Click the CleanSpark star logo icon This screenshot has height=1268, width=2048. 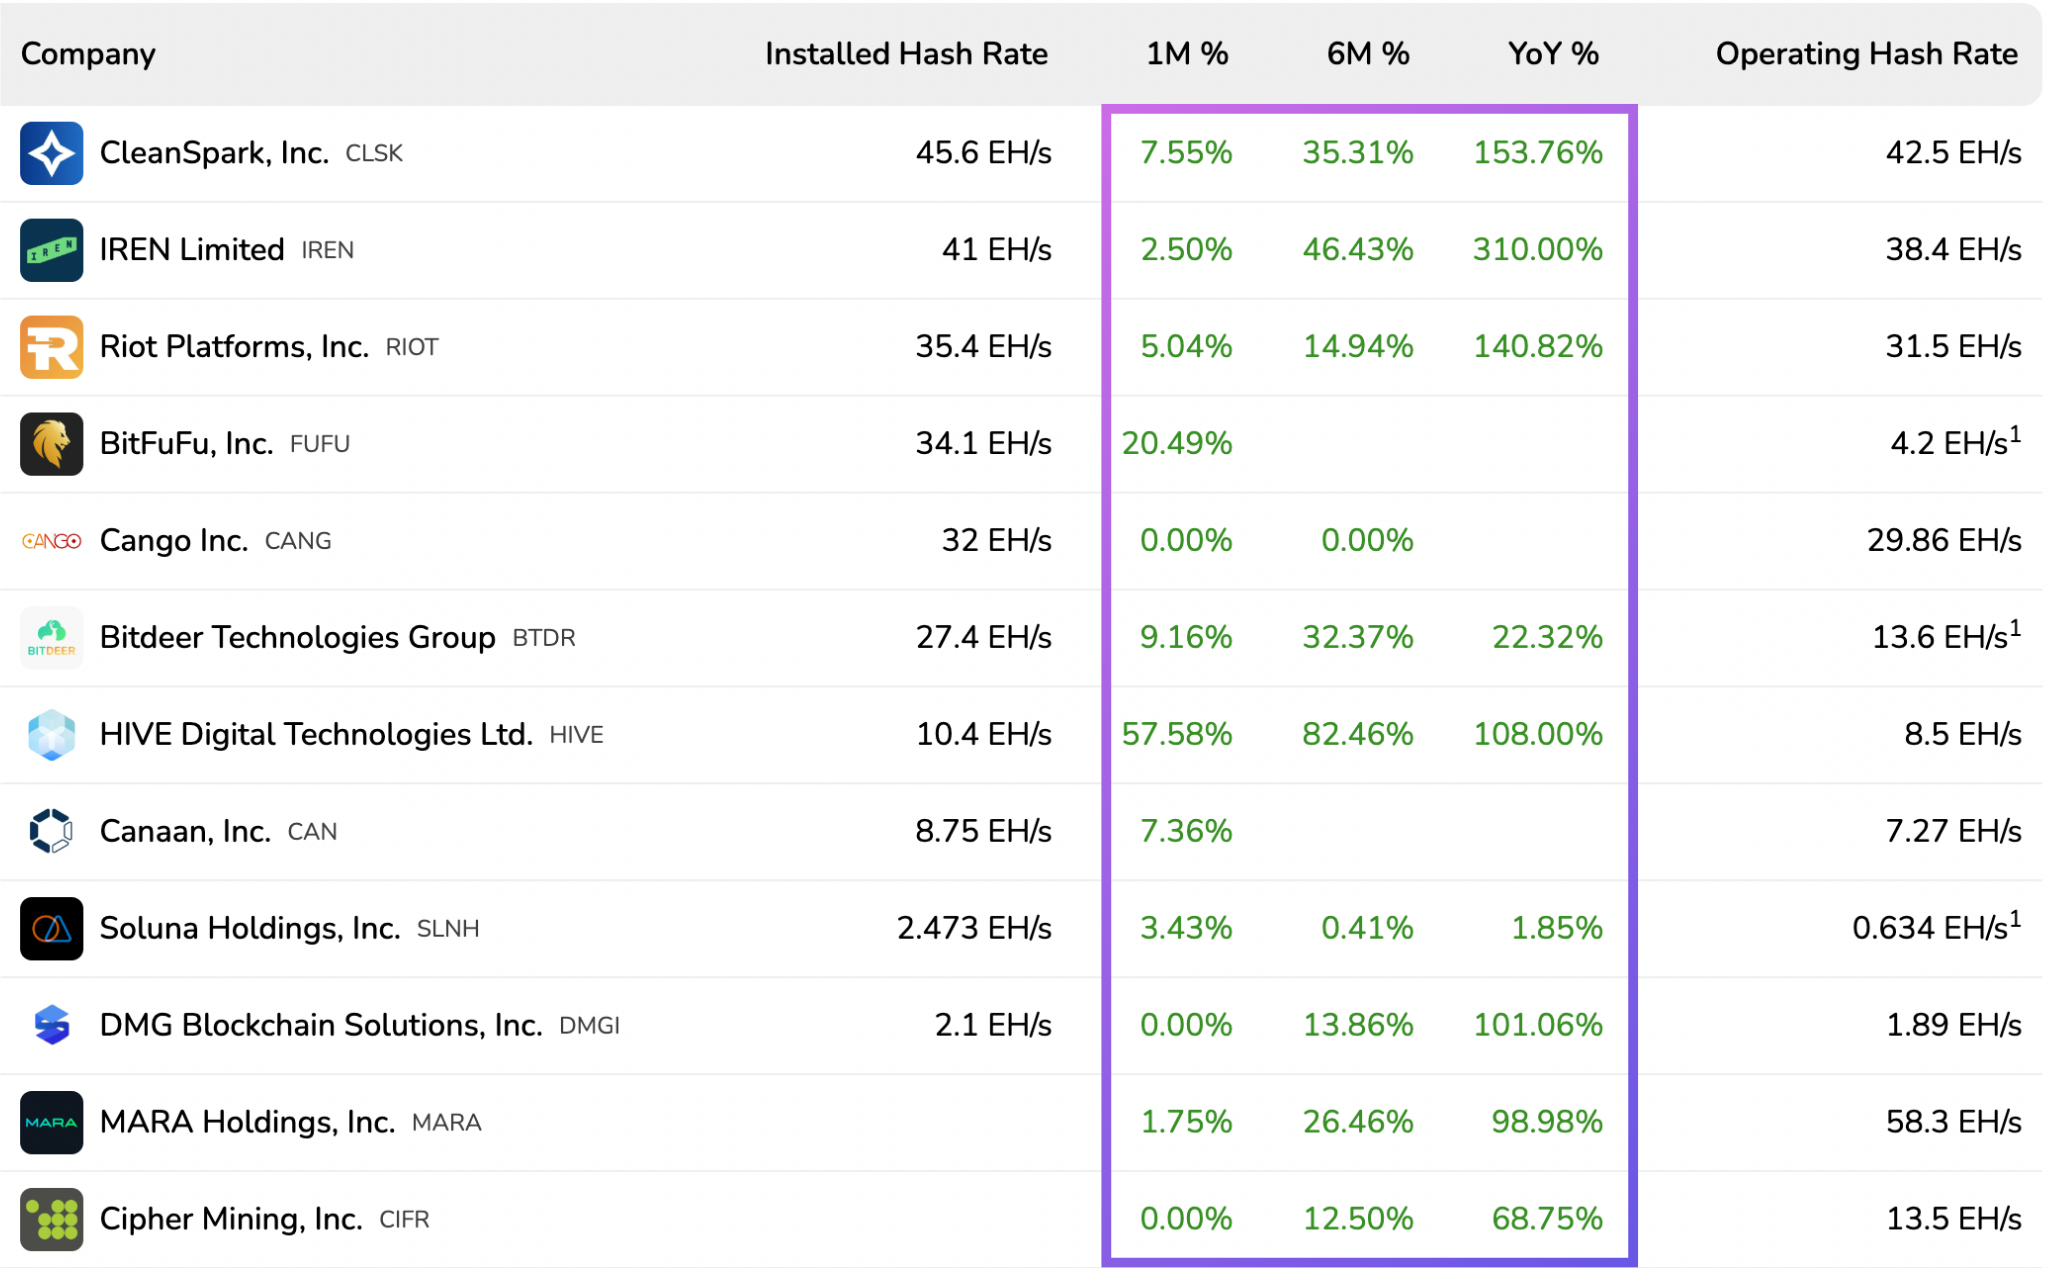51,153
